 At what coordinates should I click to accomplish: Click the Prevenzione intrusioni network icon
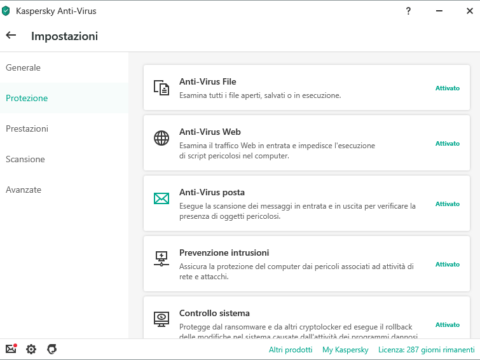[161, 259]
